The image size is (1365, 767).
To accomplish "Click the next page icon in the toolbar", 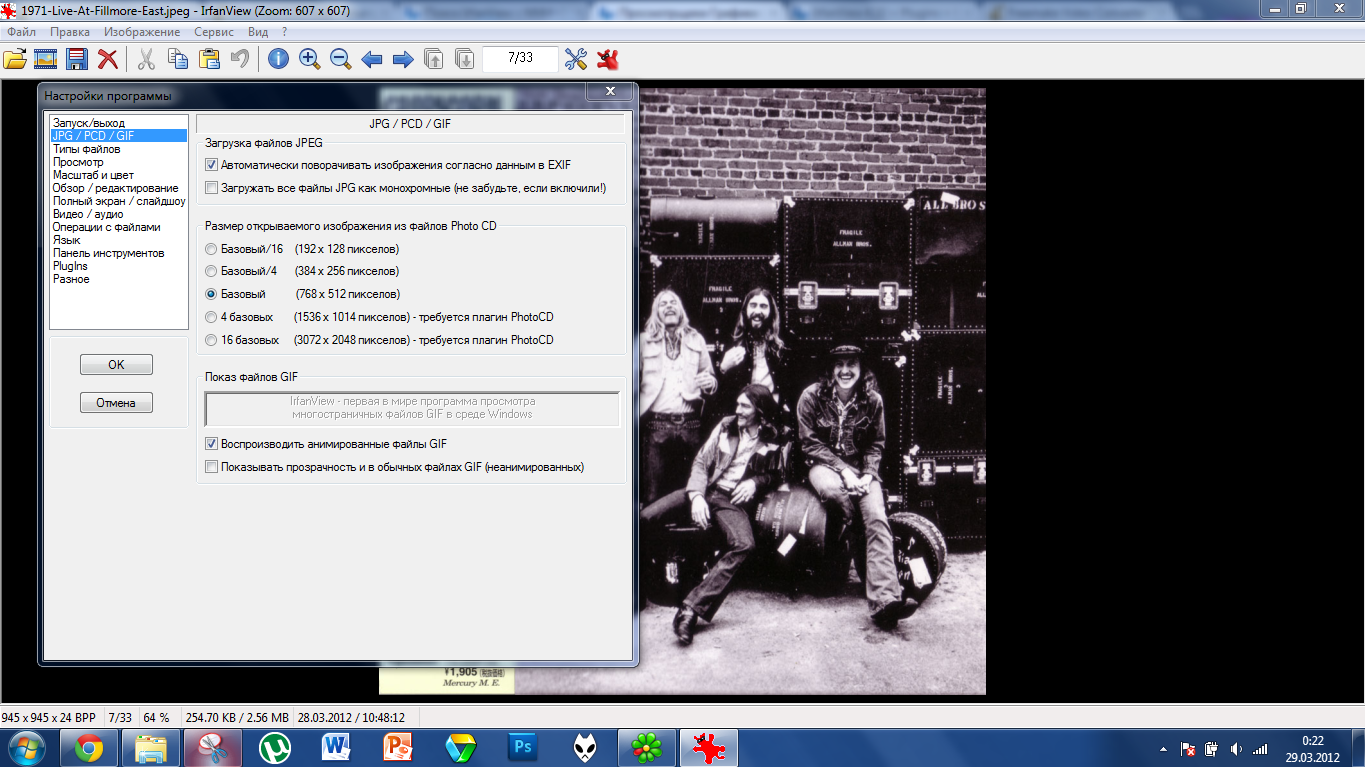I will 465,59.
